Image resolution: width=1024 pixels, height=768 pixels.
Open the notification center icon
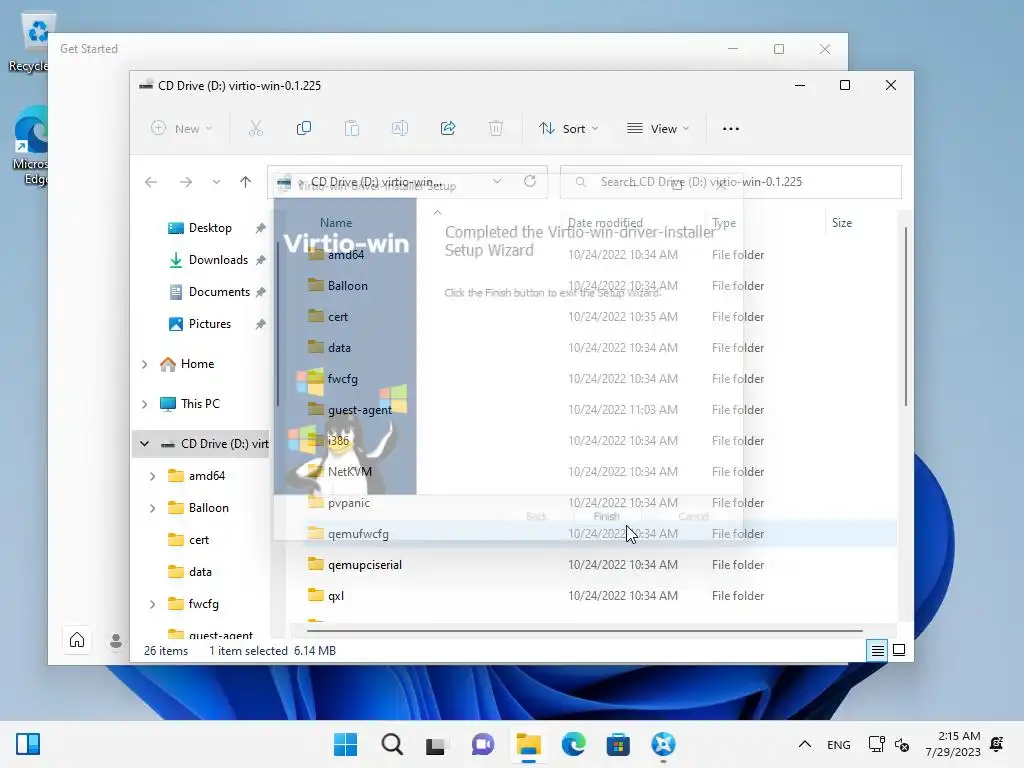tap(997, 744)
